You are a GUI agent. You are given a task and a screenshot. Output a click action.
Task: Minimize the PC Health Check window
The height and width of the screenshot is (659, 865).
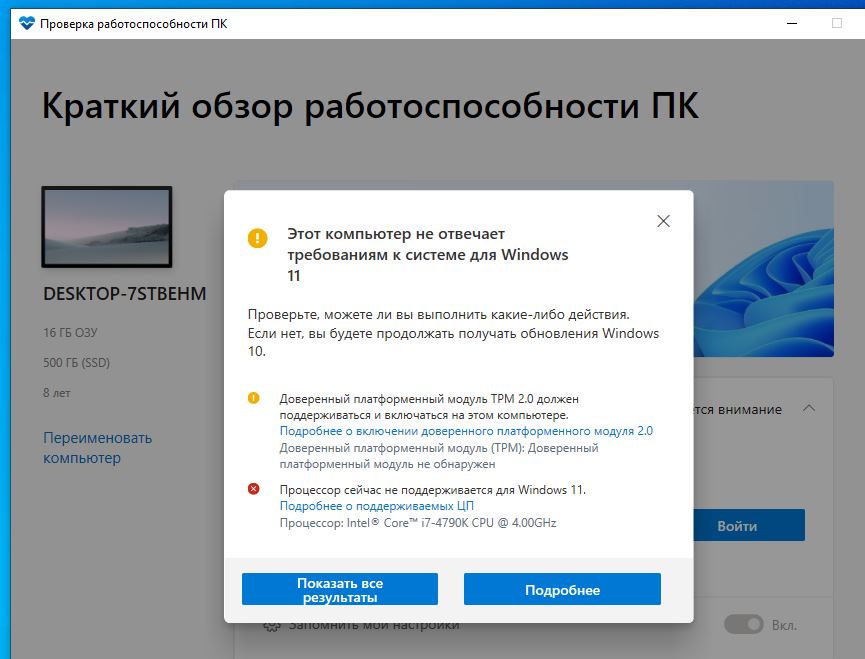click(792, 23)
